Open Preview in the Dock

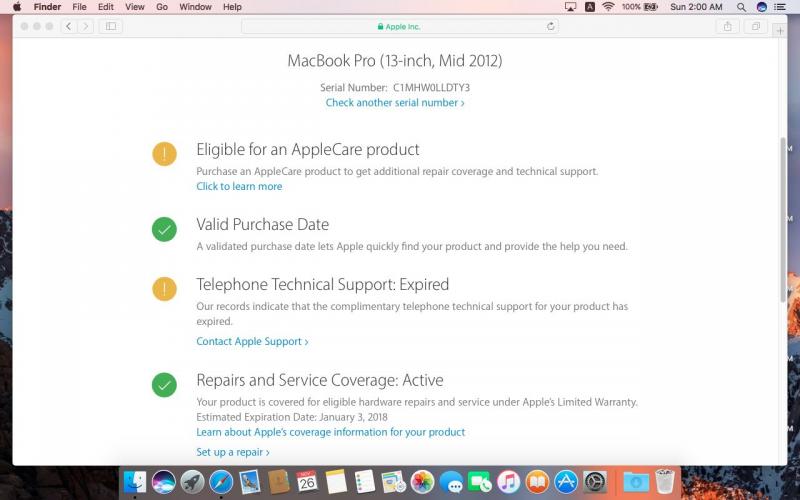coord(393,482)
